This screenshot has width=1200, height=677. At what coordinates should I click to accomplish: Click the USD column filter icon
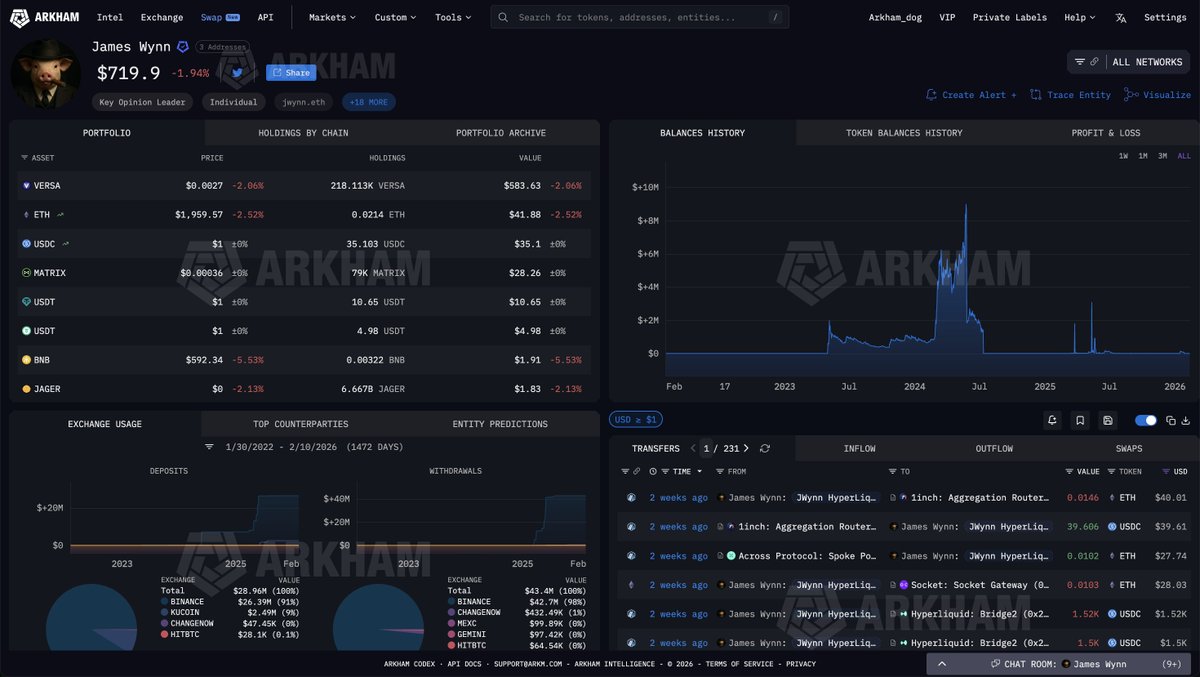1166,471
